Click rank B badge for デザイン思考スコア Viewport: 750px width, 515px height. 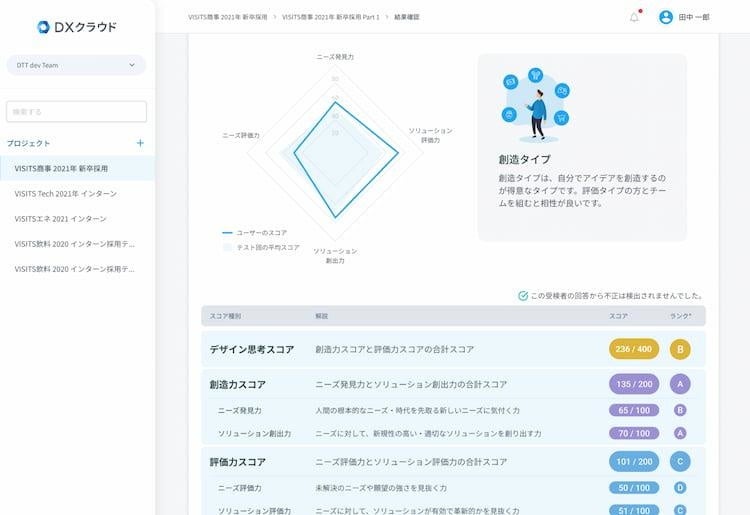(680, 349)
